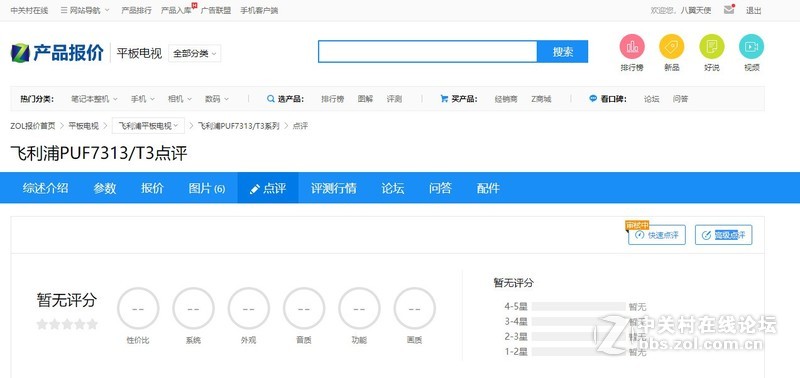Focus the product search input field
The image size is (800, 378).
428,52
